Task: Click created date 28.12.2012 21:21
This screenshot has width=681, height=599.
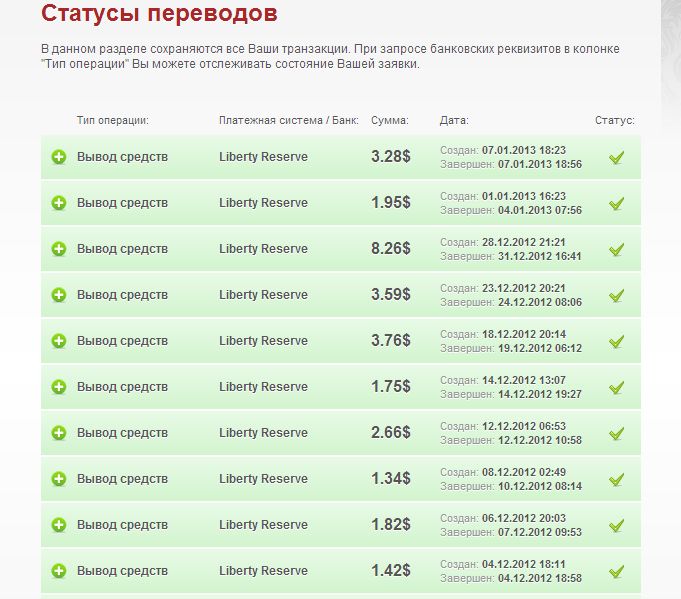Action: (x=524, y=242)
